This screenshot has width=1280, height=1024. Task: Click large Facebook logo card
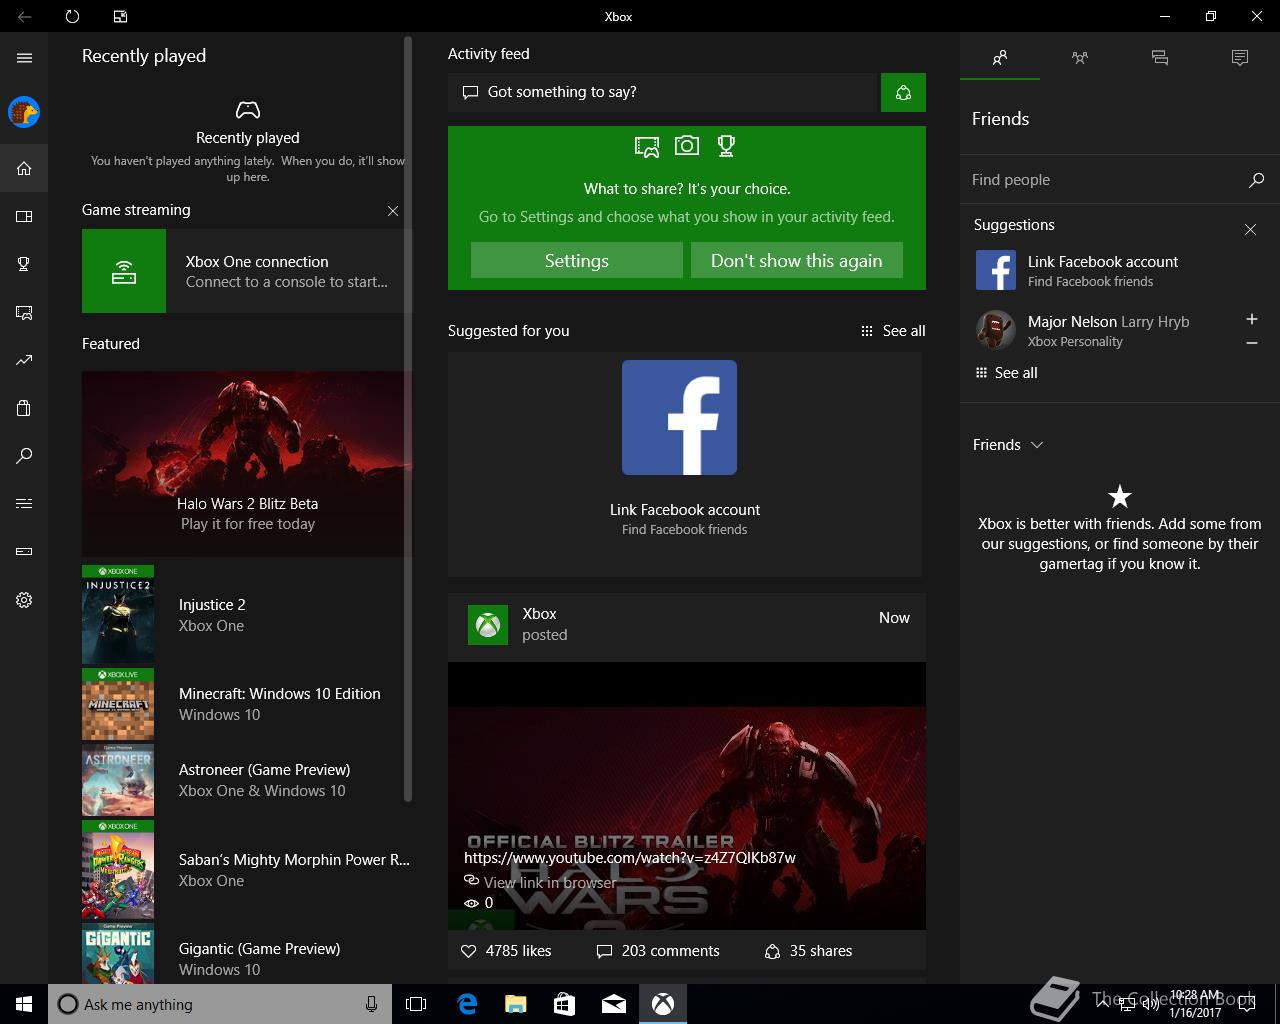(x=679, y=418)
